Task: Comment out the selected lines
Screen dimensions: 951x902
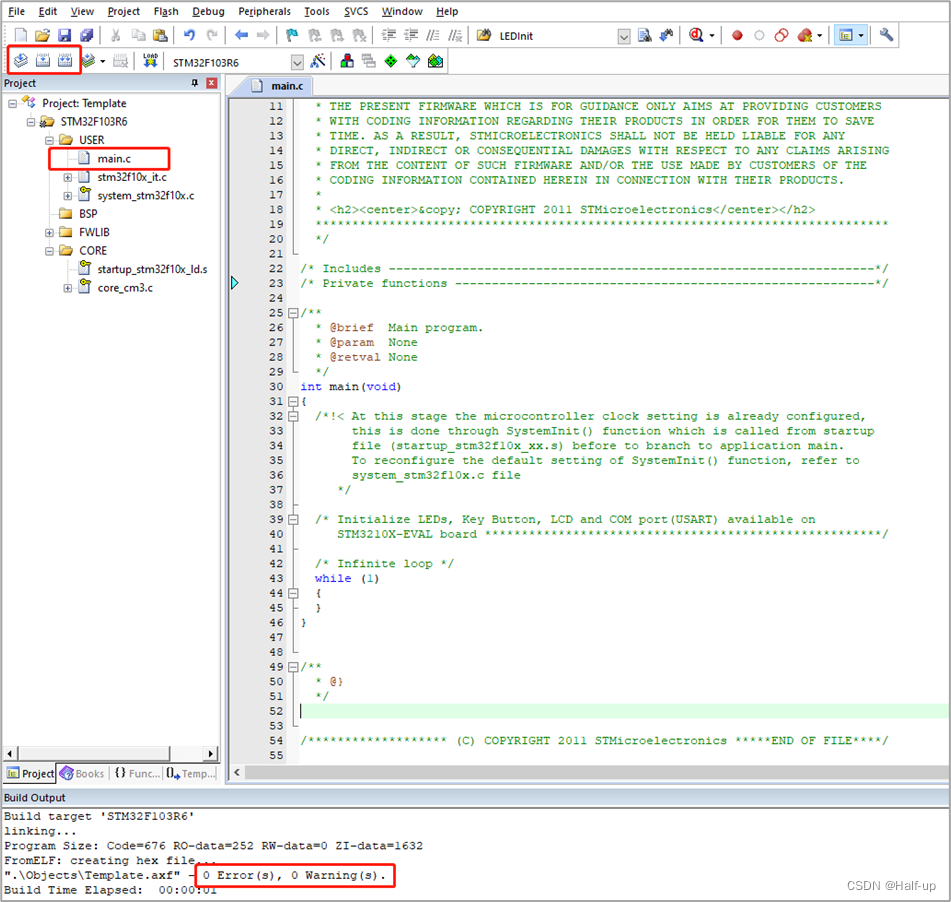Action: (433, 35)
